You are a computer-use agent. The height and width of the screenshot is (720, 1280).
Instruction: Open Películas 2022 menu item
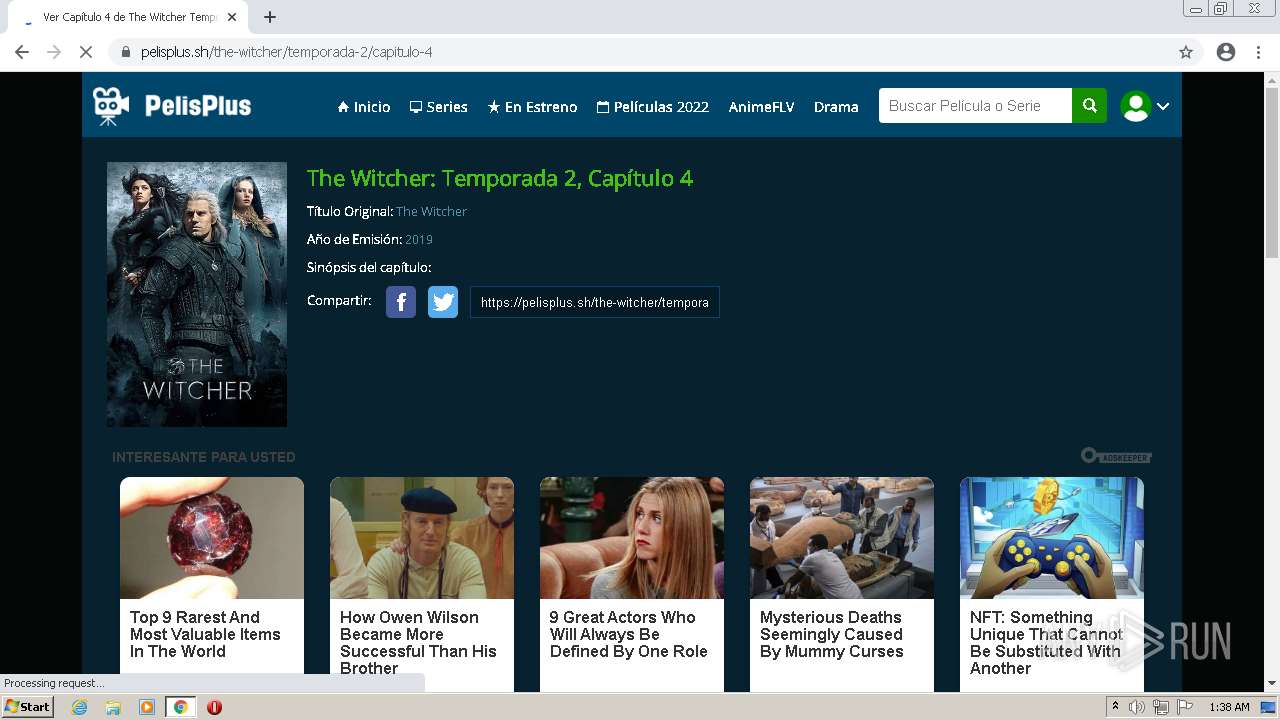tap(652, 107)
